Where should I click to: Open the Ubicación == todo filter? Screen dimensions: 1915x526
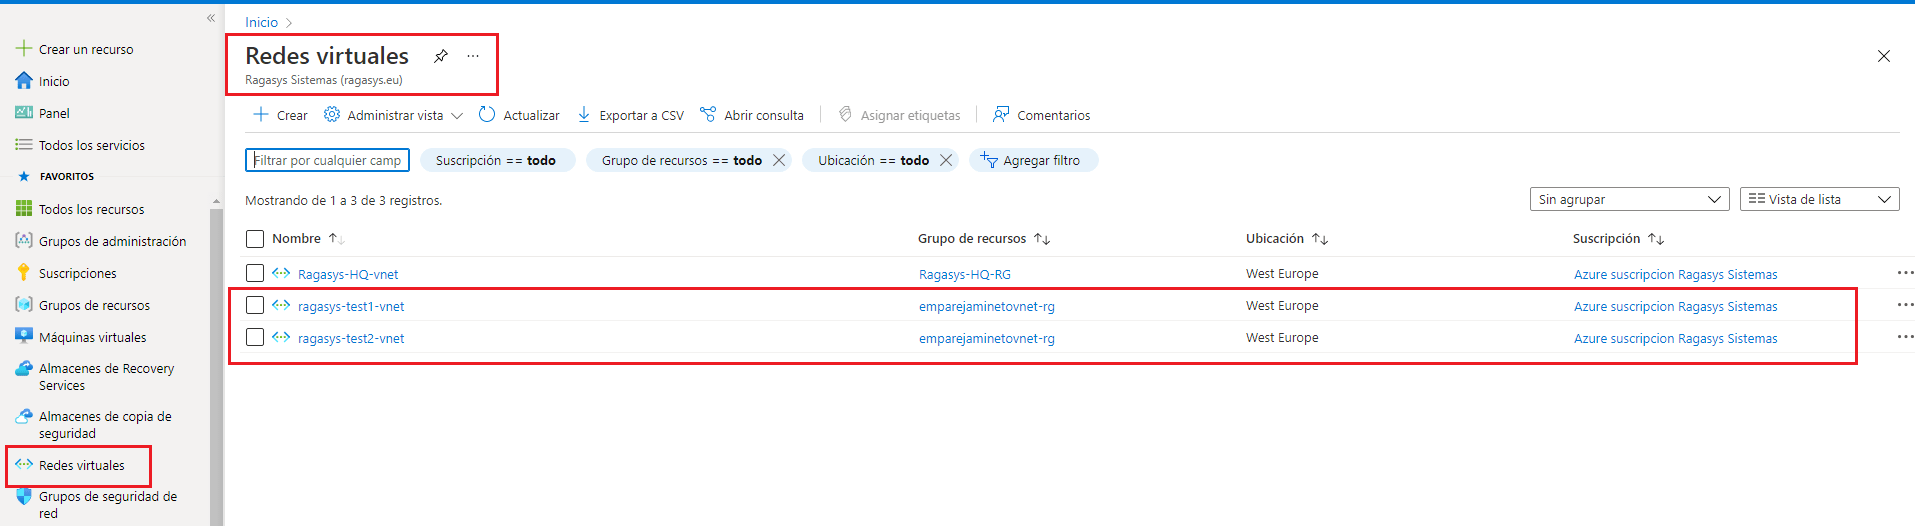[874, 160]
